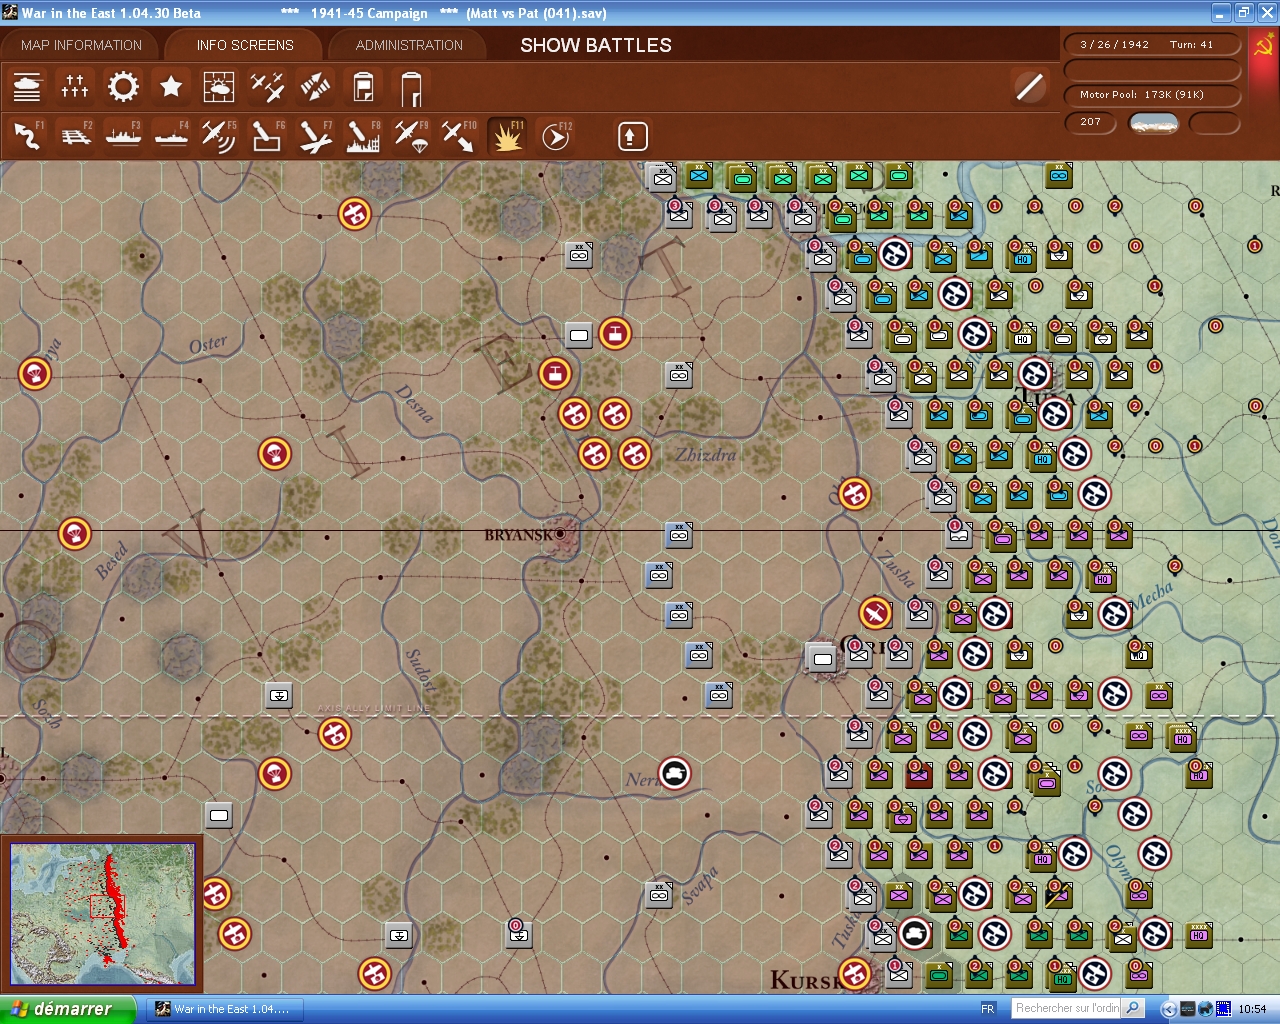
Task: Select F1 move mode arrow icon
Action: click(27, 136)
